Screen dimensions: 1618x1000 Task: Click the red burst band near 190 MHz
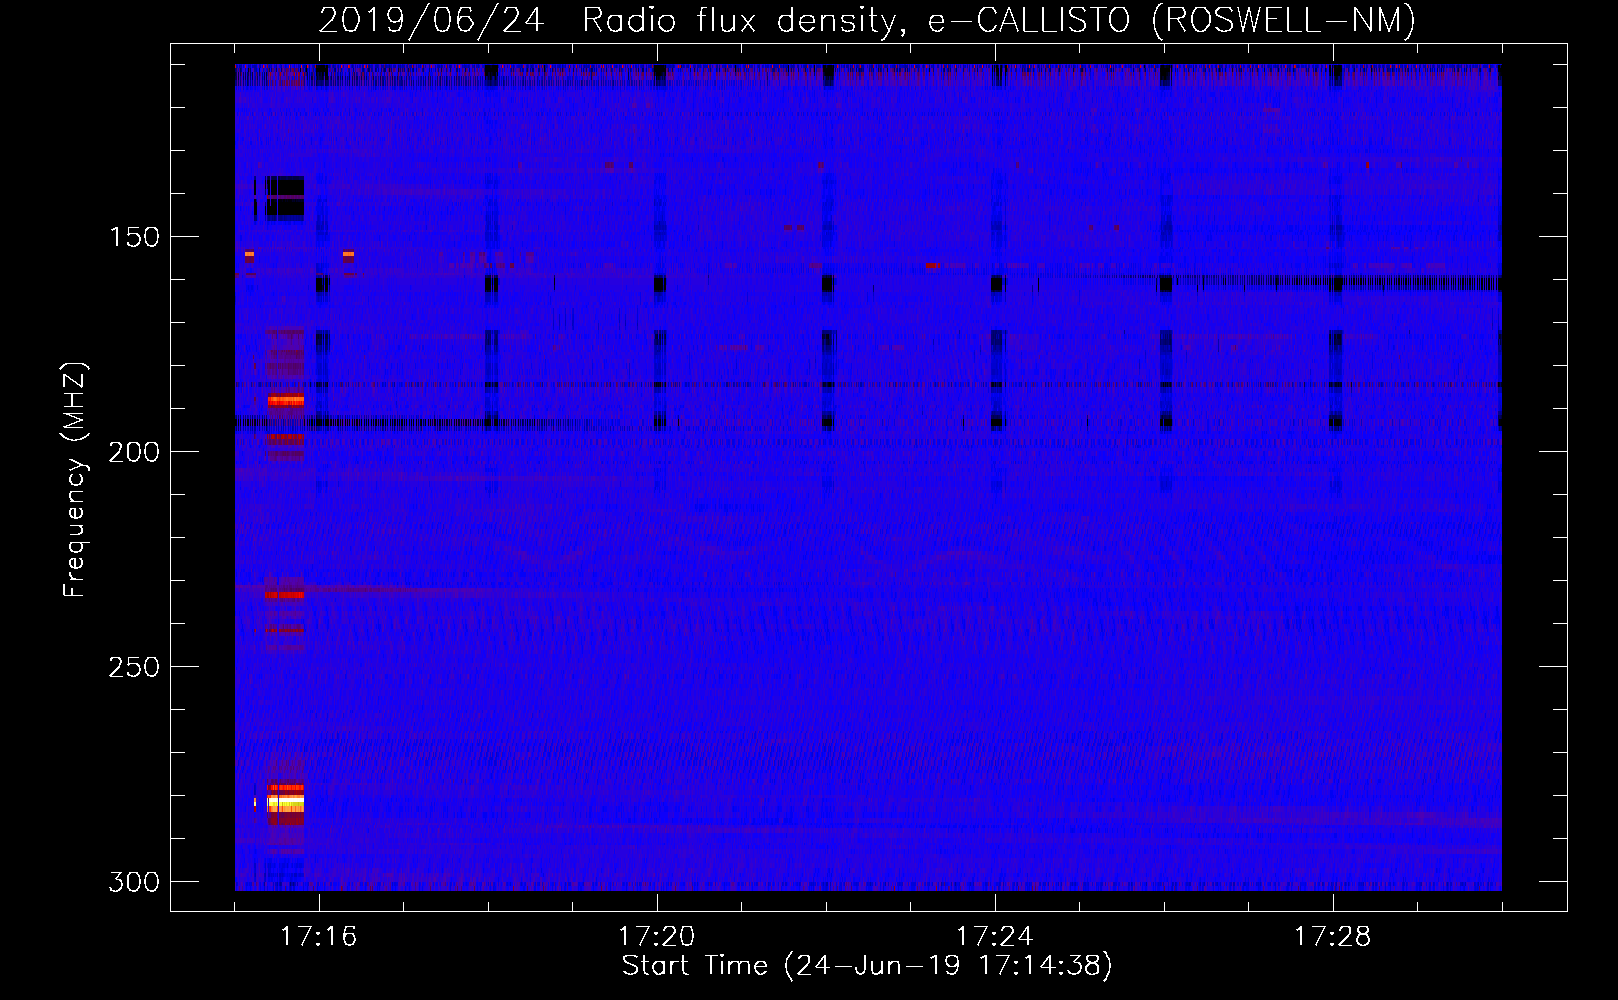pyautogui.click(x=286, y=401)
